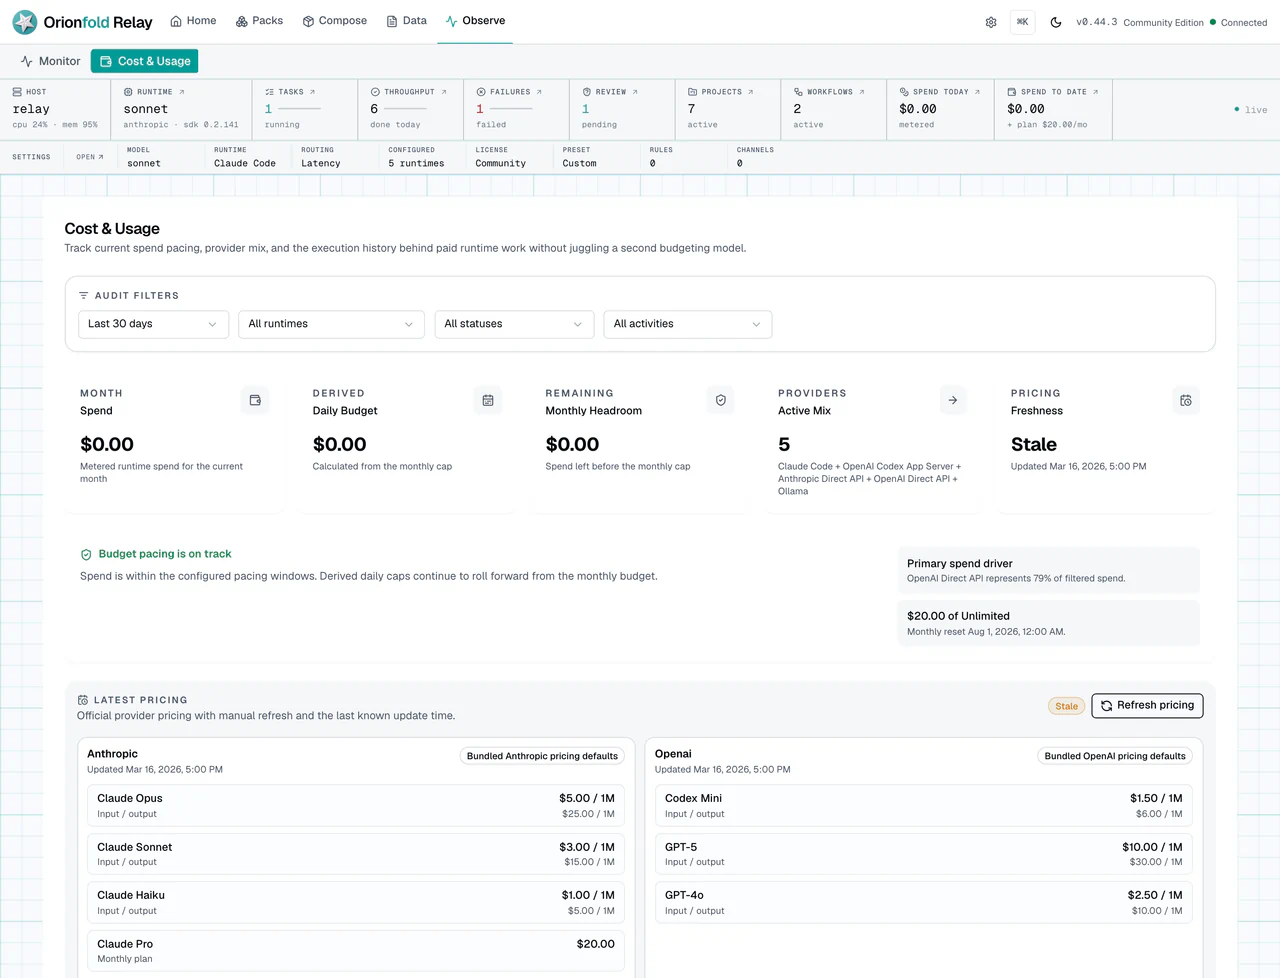Open the Workflows stat card
The height and width of the screenshot is (978, 1280).
[x=834, y=109]
